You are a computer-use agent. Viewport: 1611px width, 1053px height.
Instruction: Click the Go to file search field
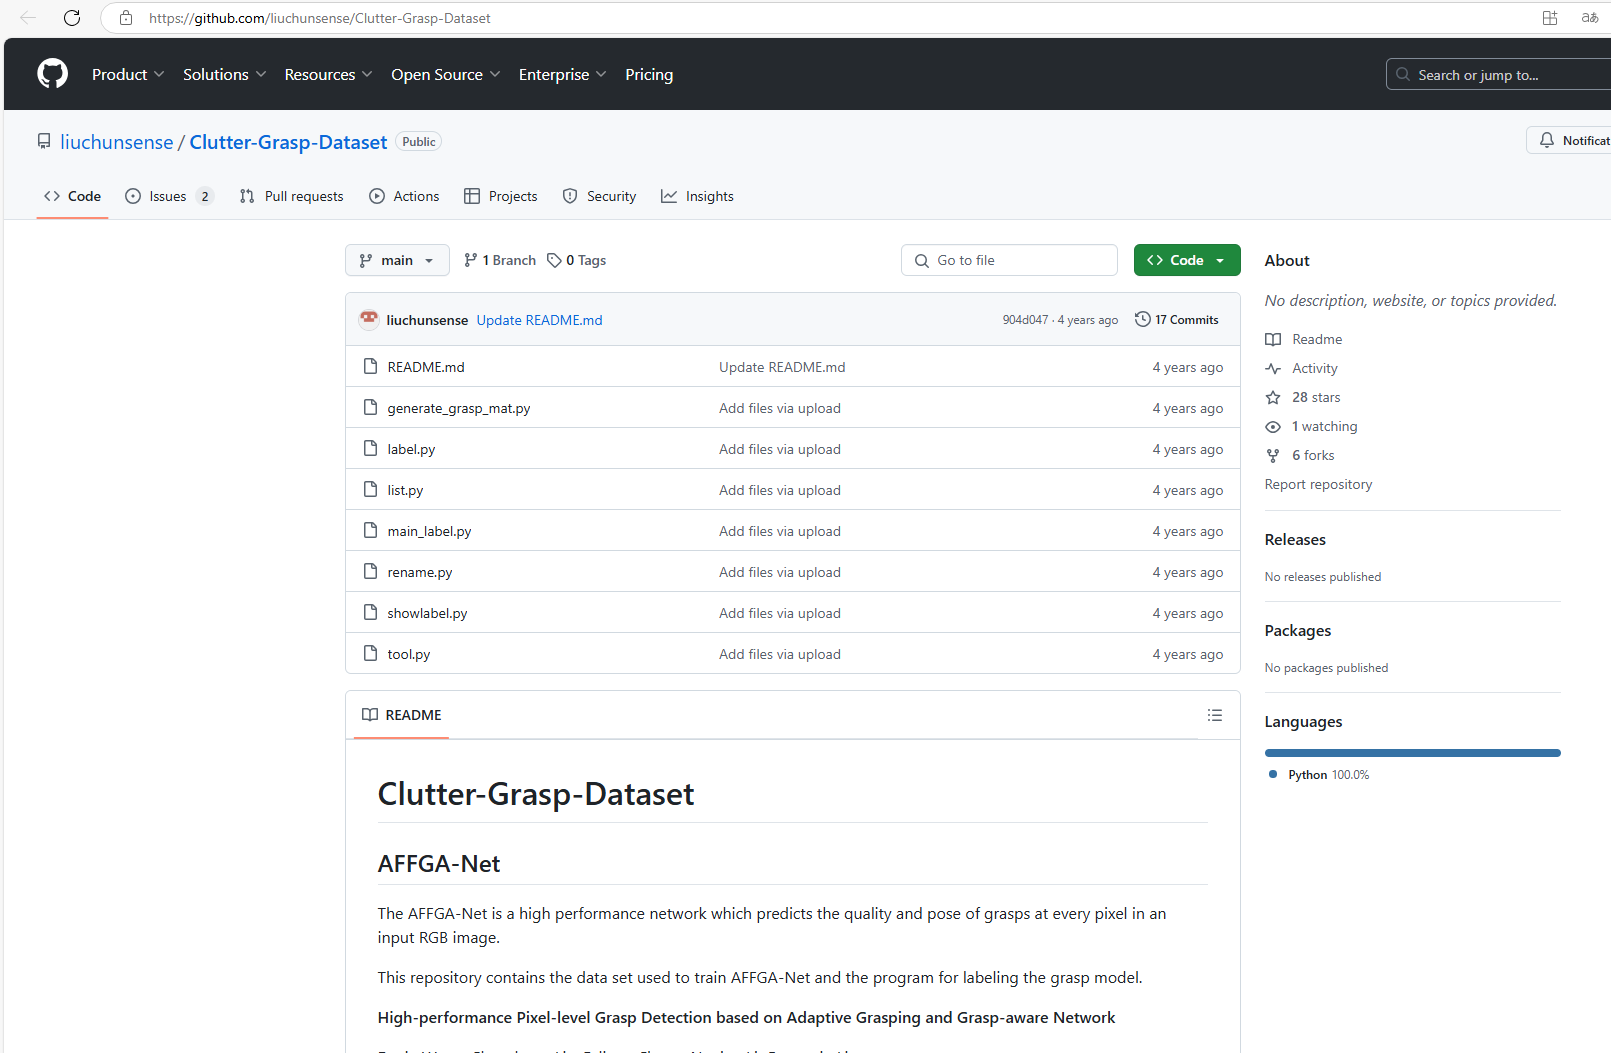point(1009,260)
